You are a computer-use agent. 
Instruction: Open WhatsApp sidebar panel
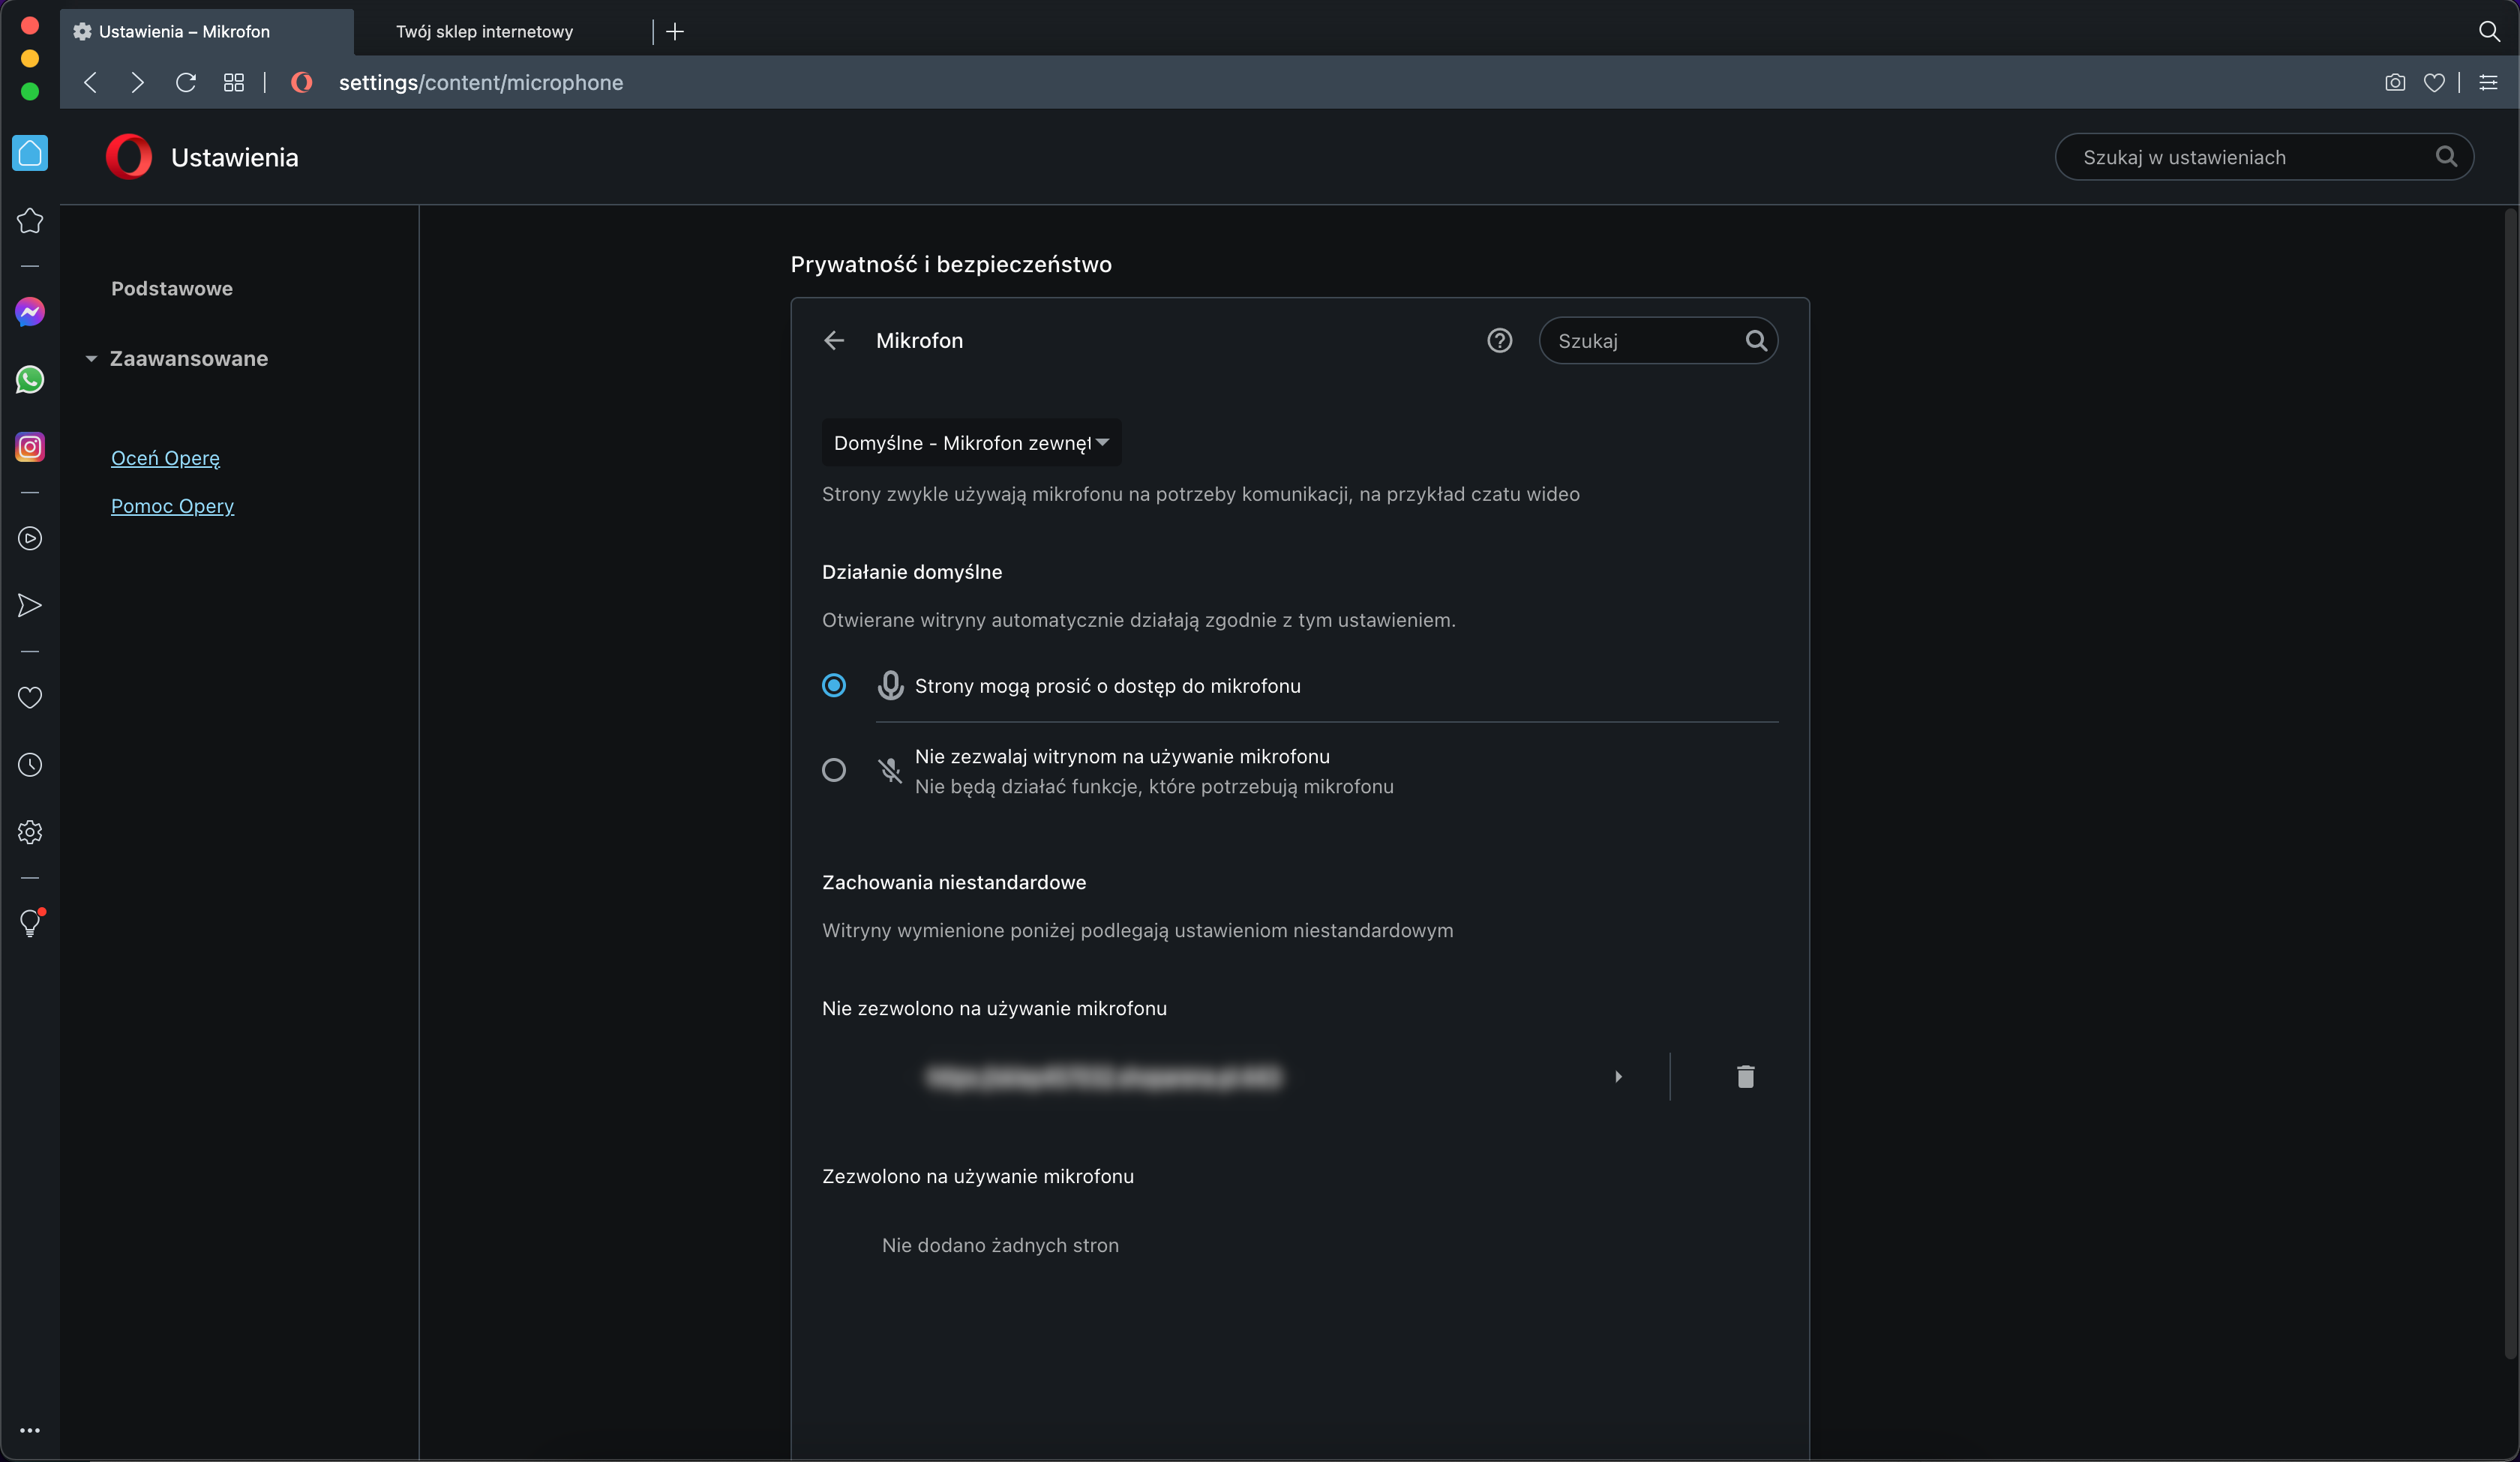click(30, 380)
